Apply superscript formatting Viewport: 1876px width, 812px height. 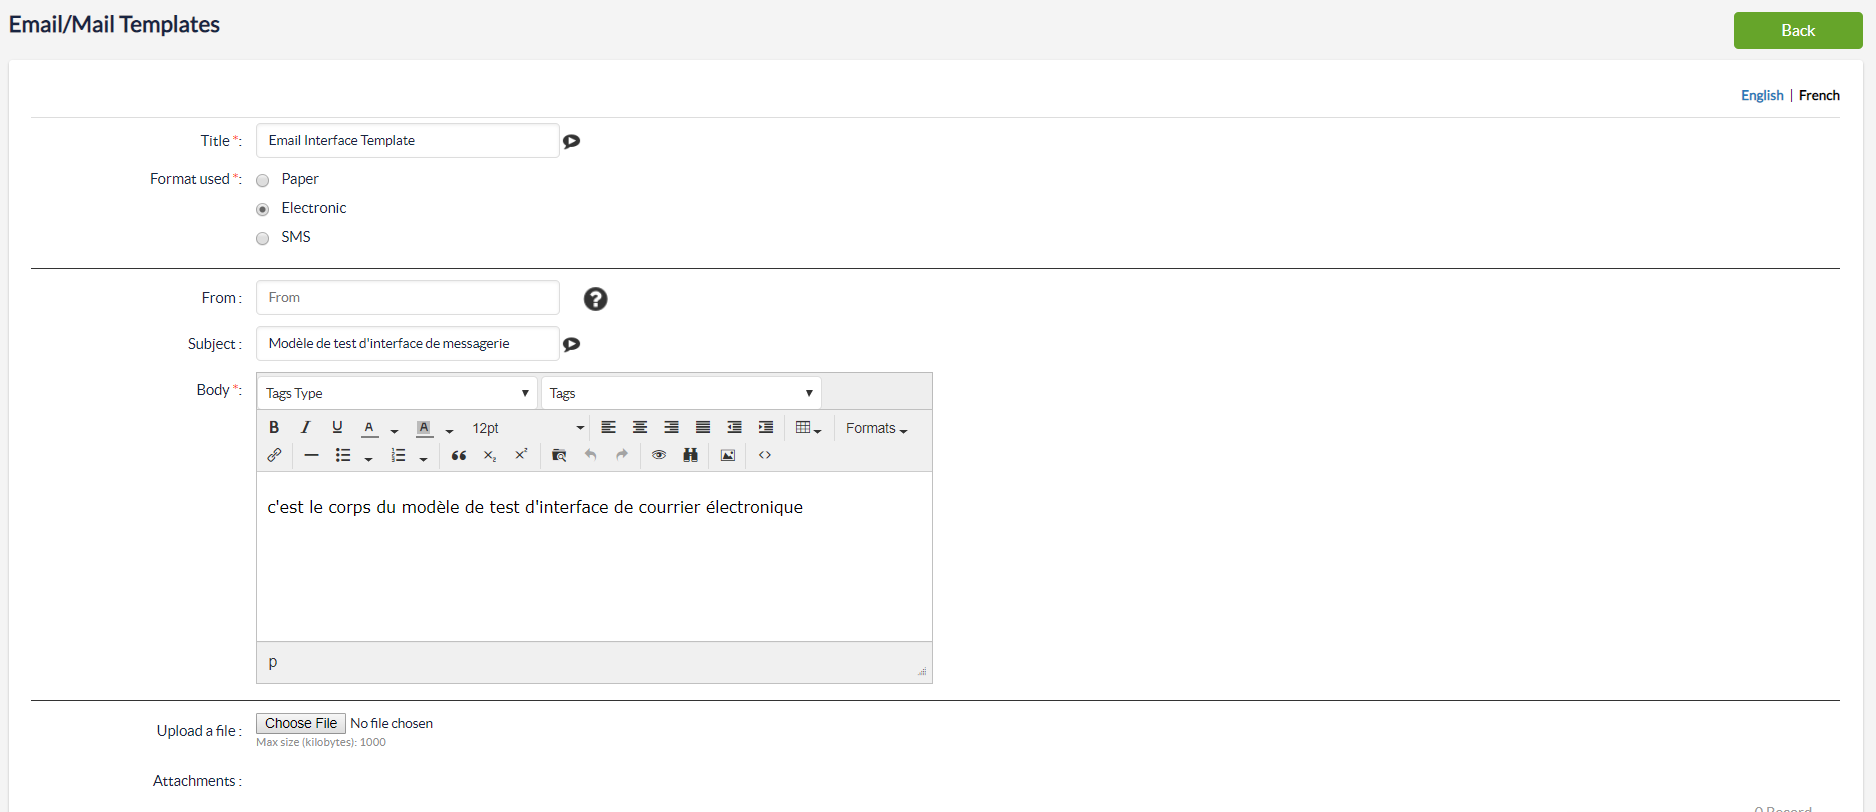point(521,455)
